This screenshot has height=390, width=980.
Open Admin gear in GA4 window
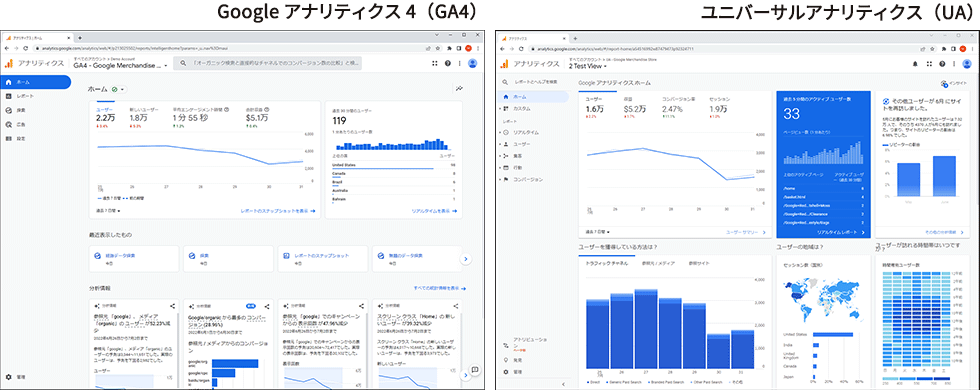(x=9, y=377)
